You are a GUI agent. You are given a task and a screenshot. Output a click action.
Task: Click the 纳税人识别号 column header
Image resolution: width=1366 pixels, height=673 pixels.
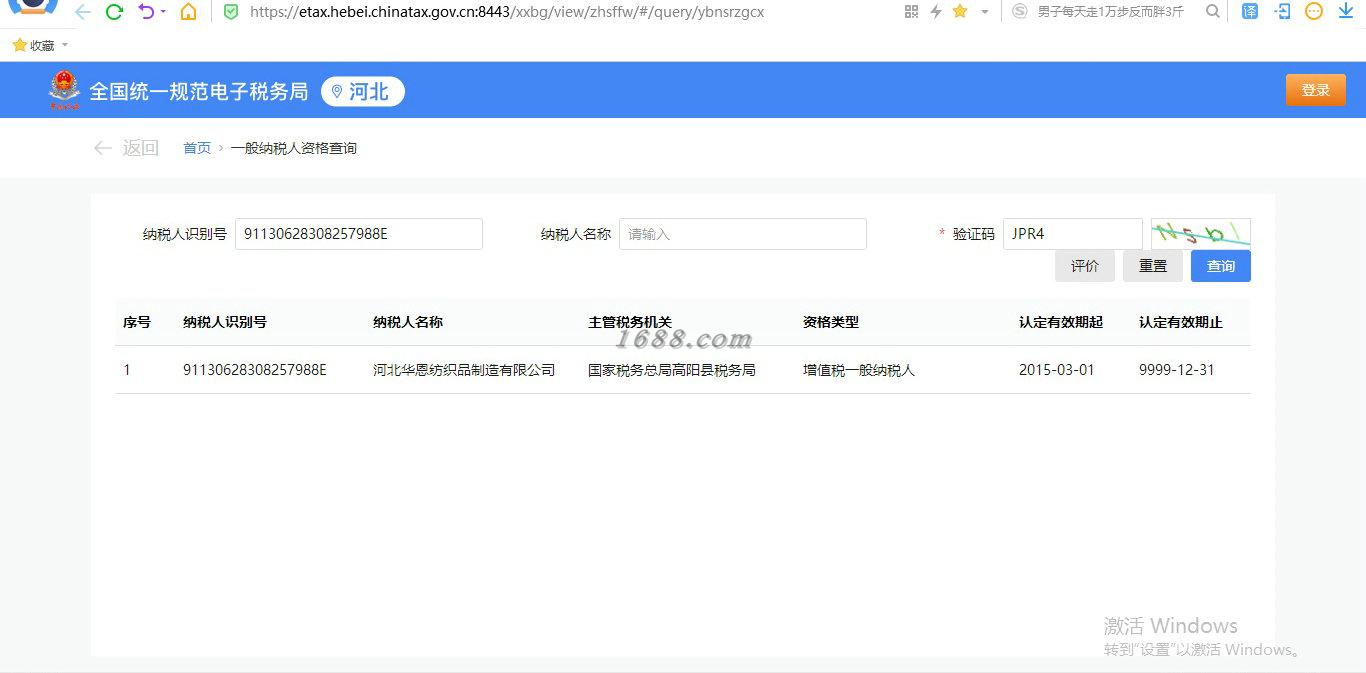coord(225,322)
